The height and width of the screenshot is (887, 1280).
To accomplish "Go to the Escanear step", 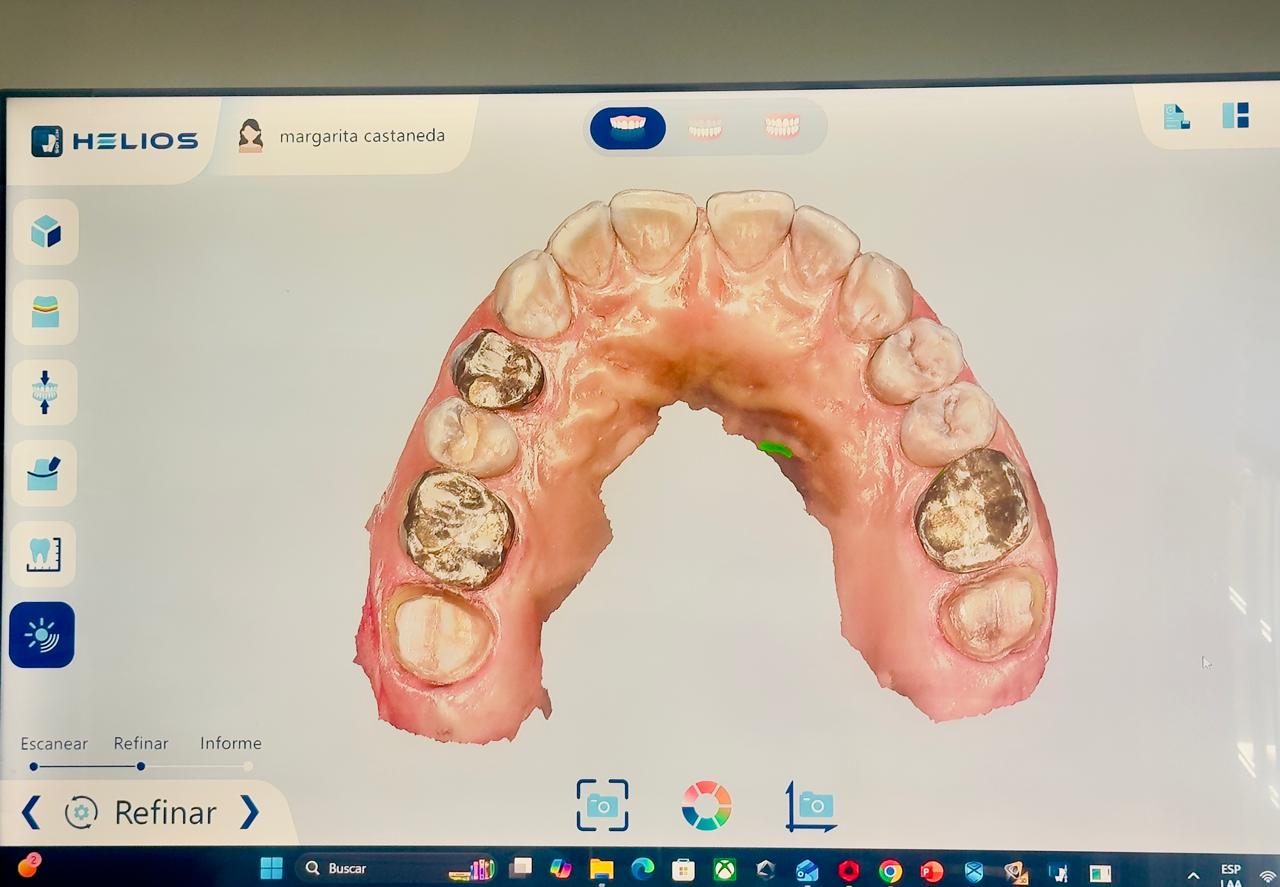I will (54, 743).
